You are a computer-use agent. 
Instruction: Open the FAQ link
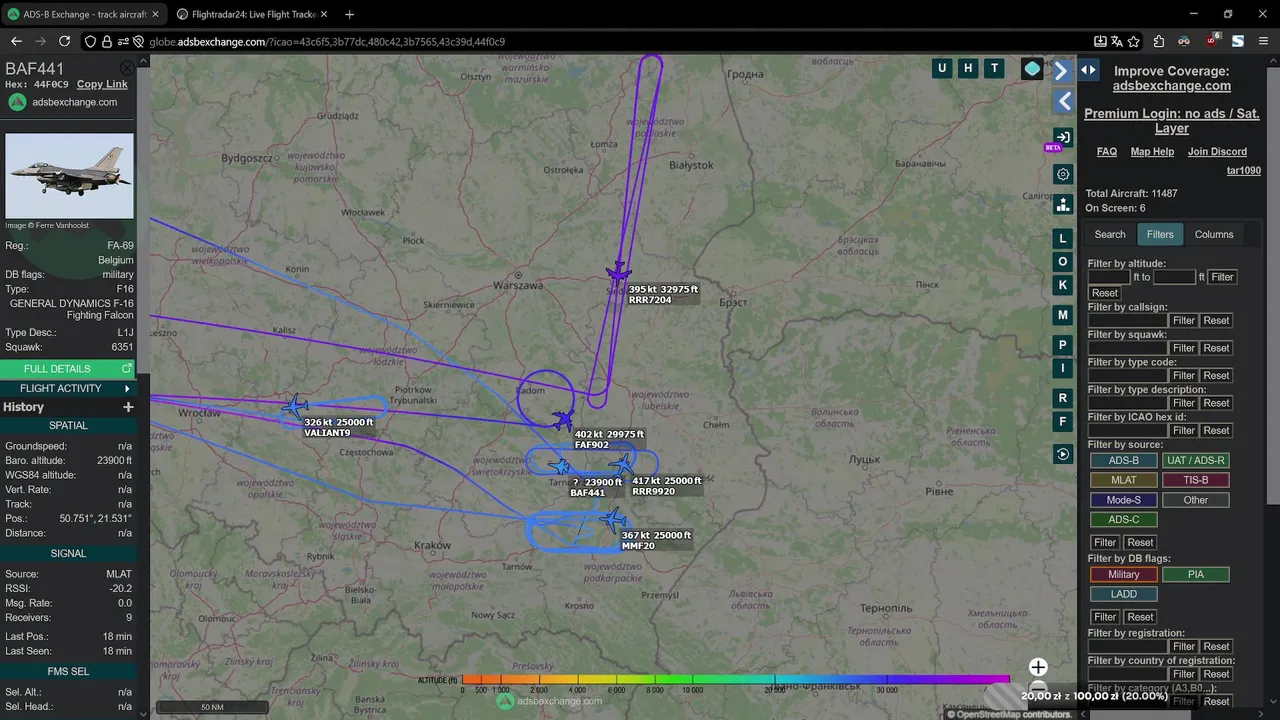tap(1106, 152)
